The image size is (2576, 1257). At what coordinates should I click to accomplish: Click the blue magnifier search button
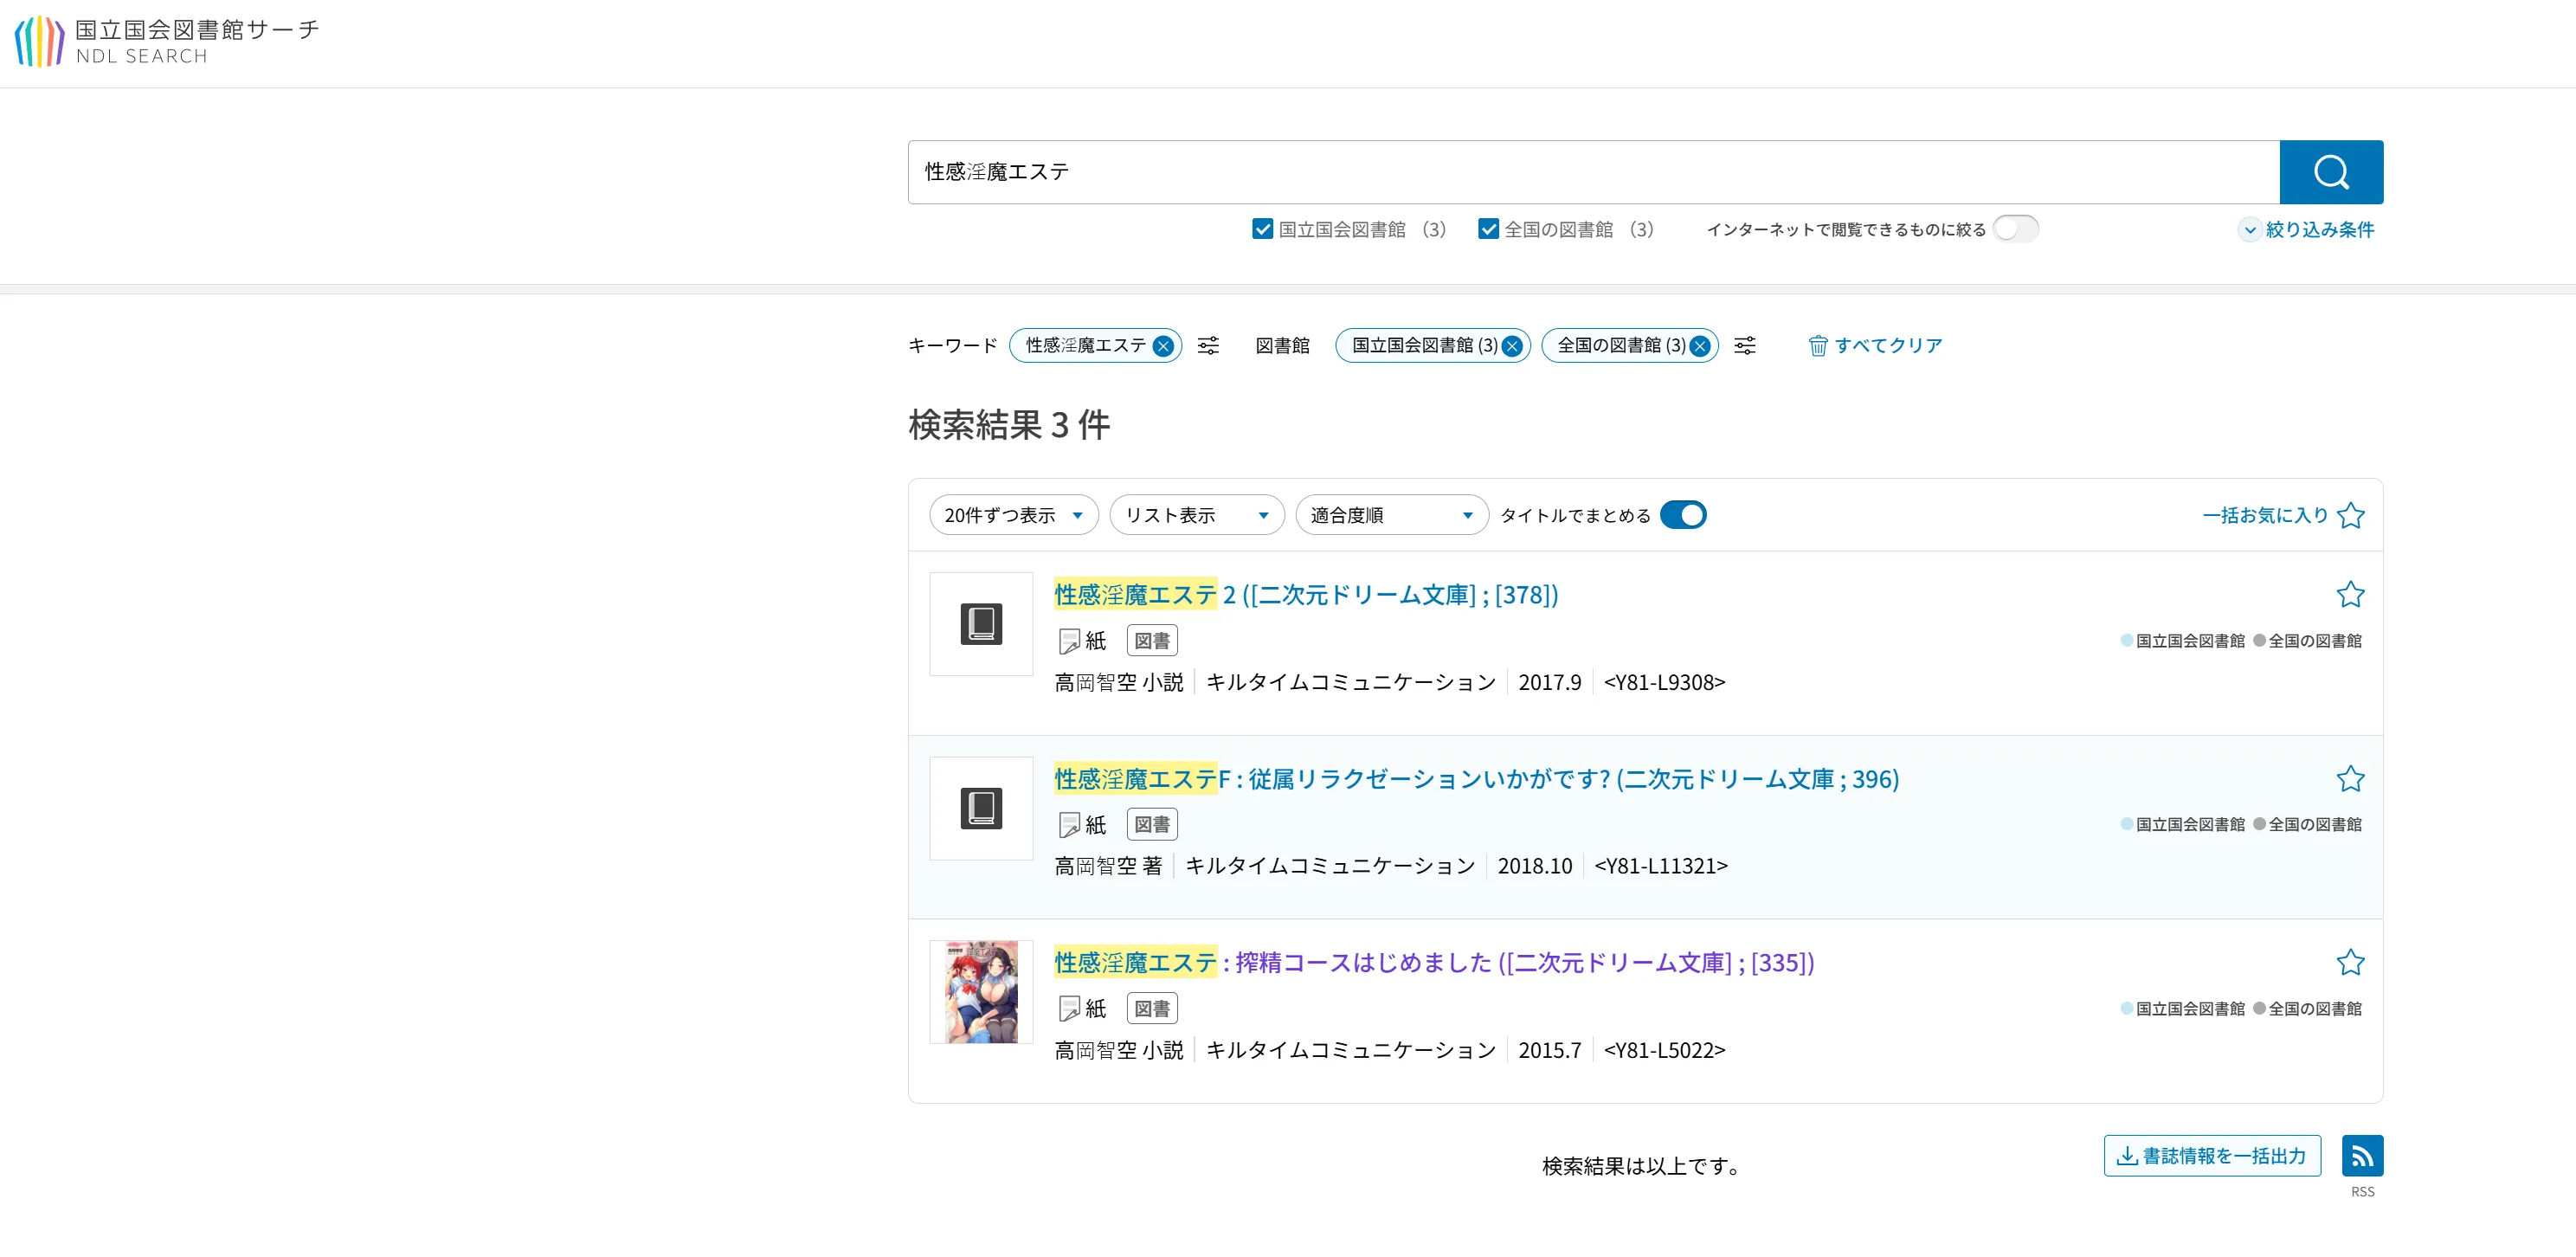pos(2330,172)
